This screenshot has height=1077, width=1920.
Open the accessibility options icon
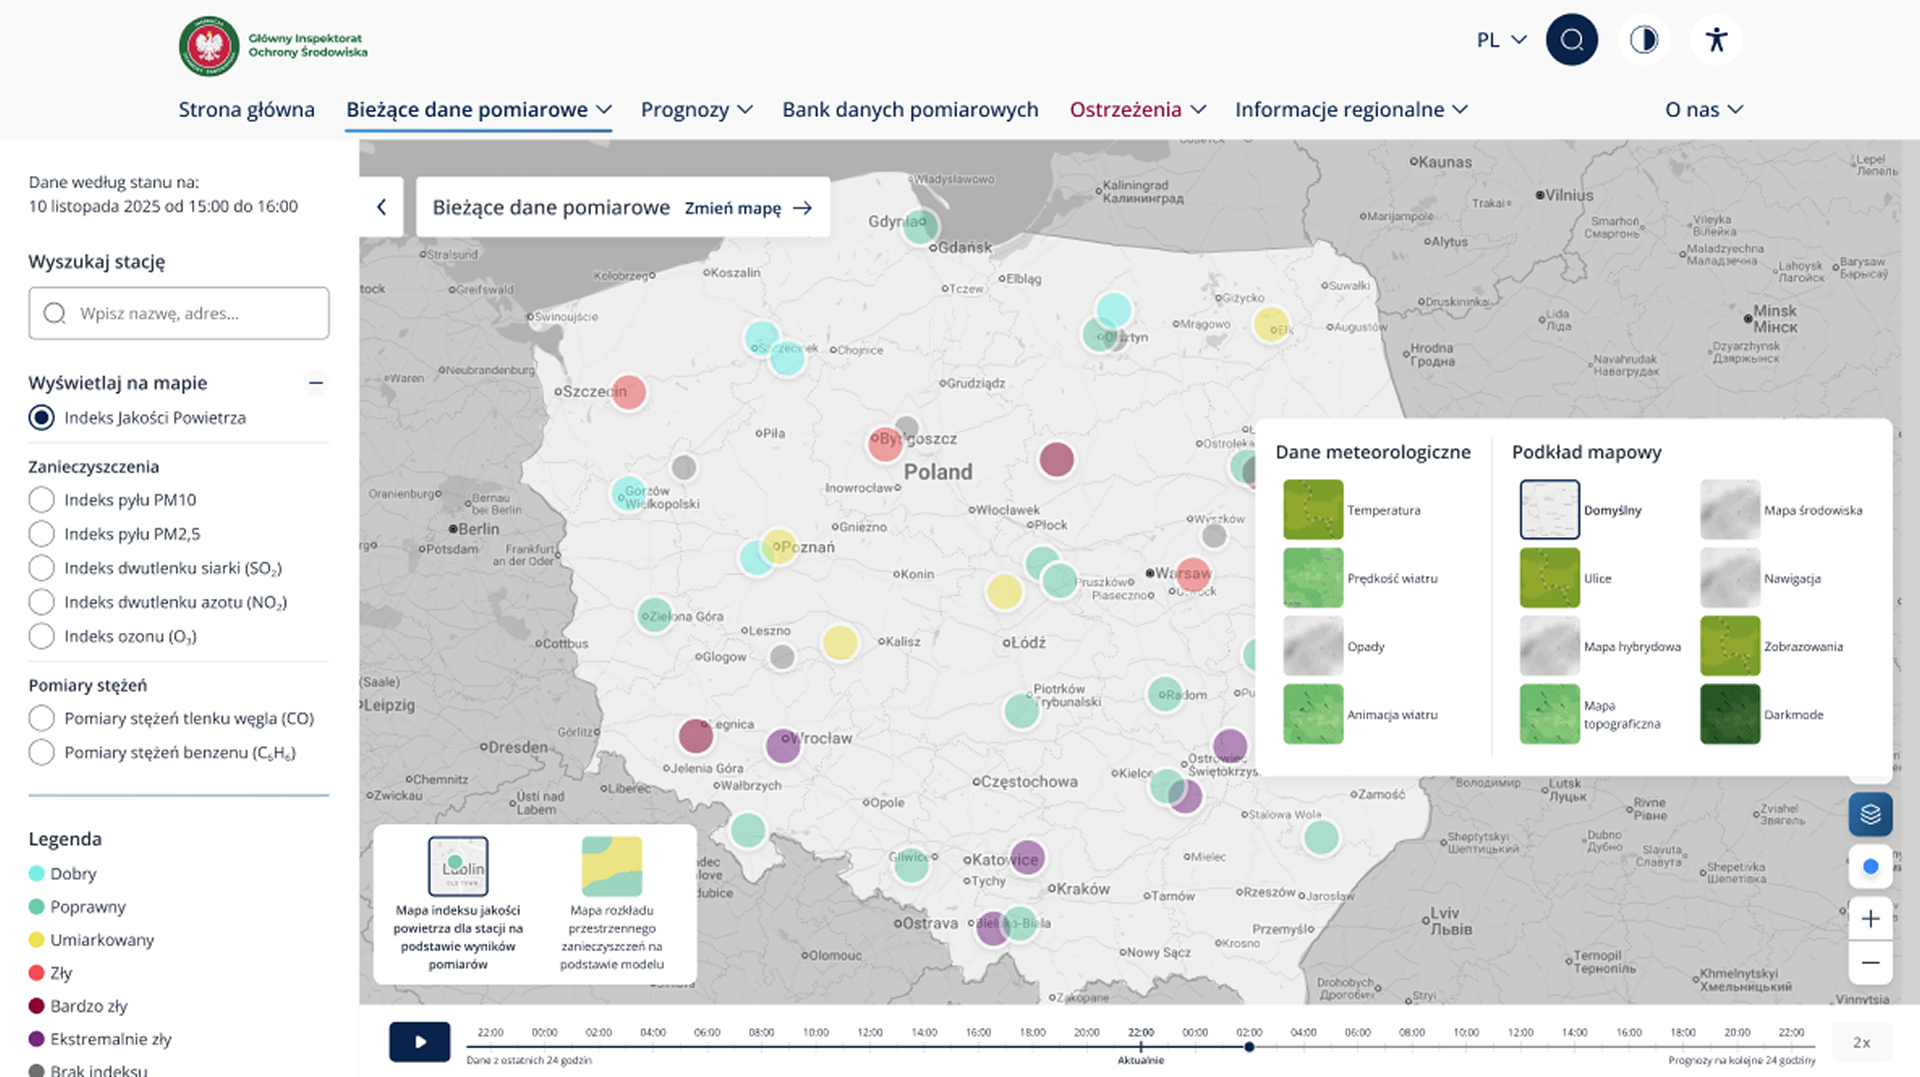tap(1716, 40)
